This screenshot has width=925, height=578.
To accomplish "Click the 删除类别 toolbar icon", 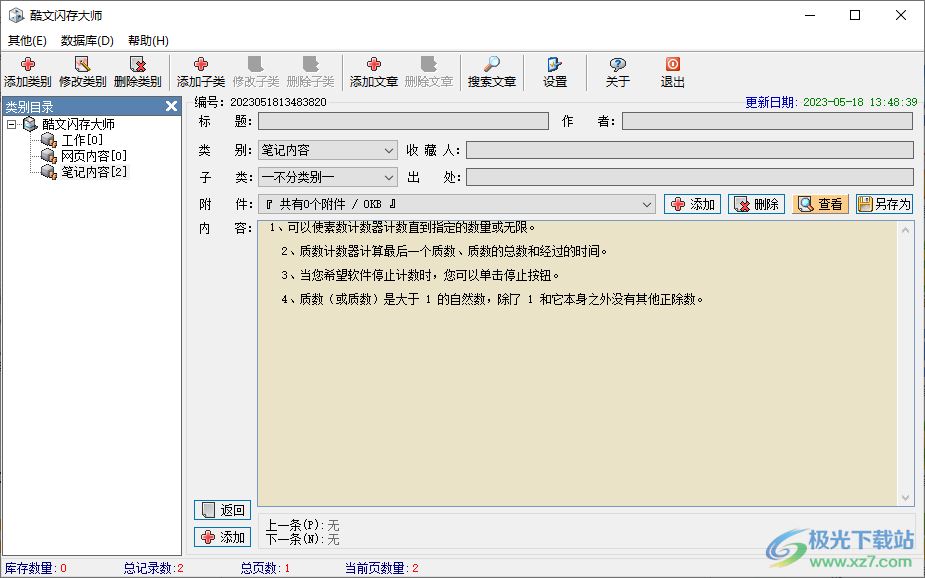I will 137,73.
